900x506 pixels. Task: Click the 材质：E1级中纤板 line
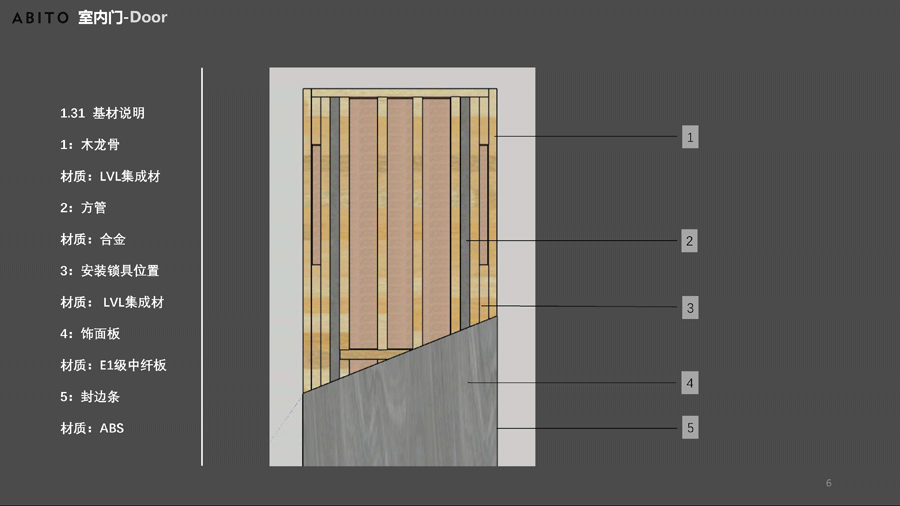click(113, 366)
